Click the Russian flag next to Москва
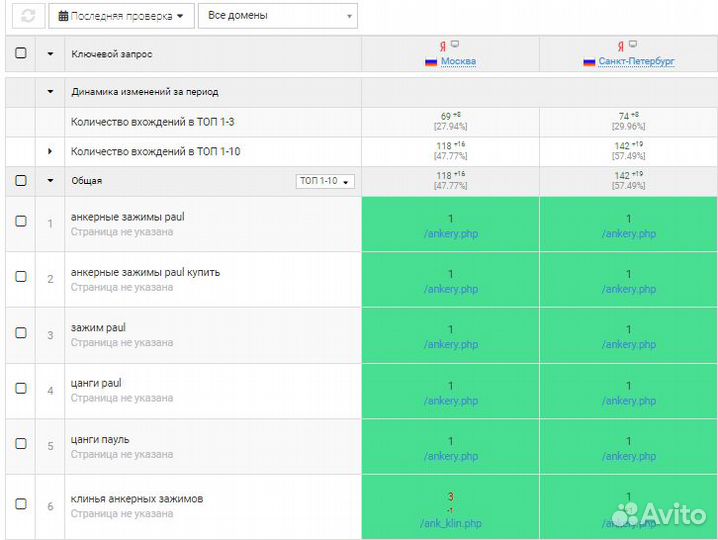The width and height of the screenshot is (718, 540). click(432, 62)
